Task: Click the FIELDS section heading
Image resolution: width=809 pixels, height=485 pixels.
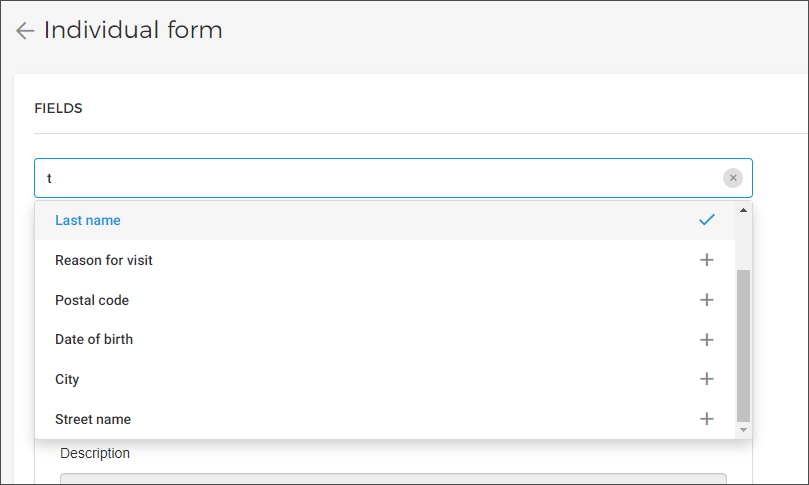Action: coord(58,108)
